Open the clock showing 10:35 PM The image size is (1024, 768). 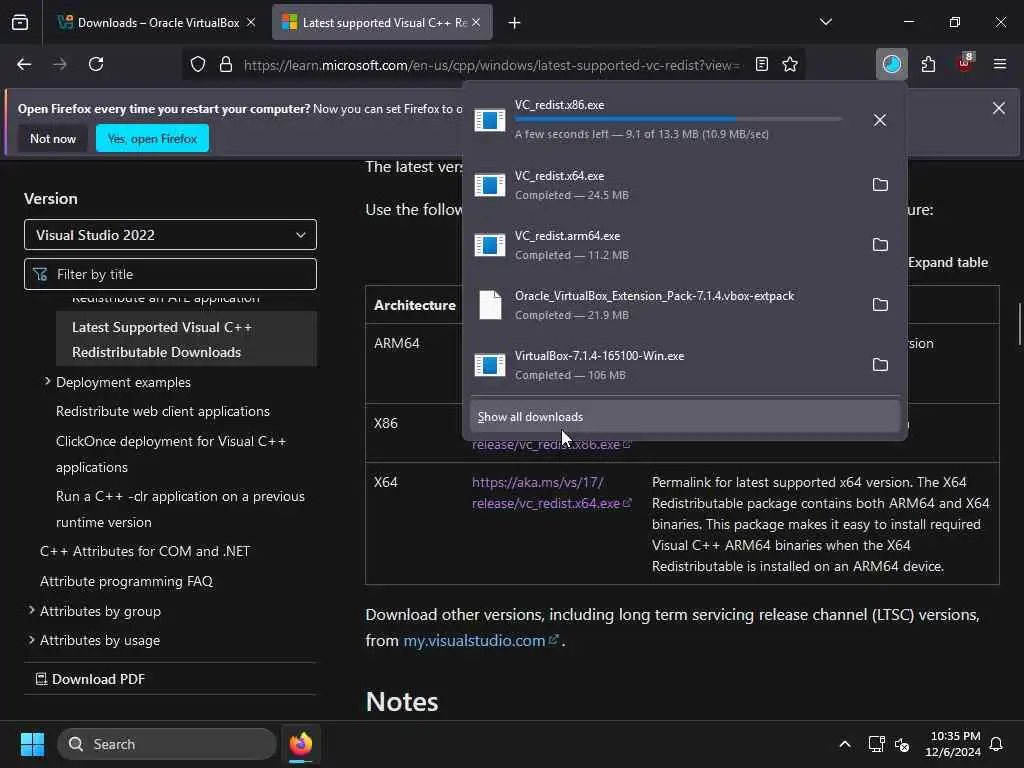point(954,744)
